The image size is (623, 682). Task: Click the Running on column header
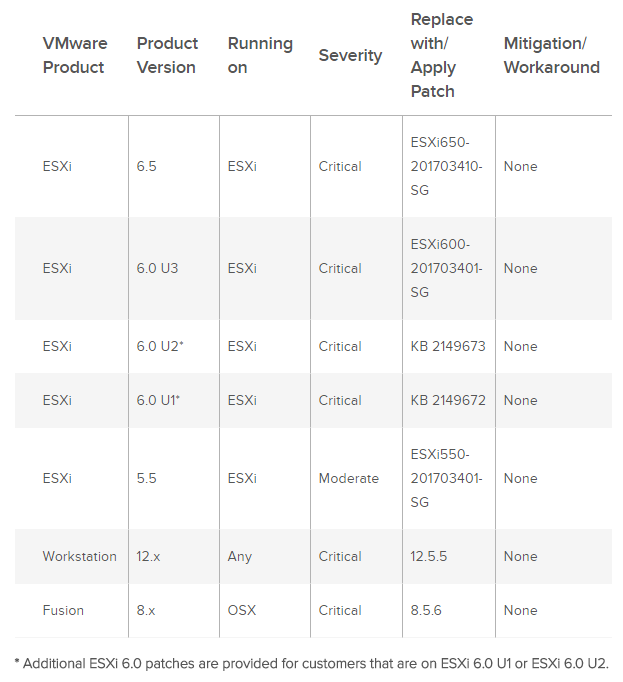(260, 55)
